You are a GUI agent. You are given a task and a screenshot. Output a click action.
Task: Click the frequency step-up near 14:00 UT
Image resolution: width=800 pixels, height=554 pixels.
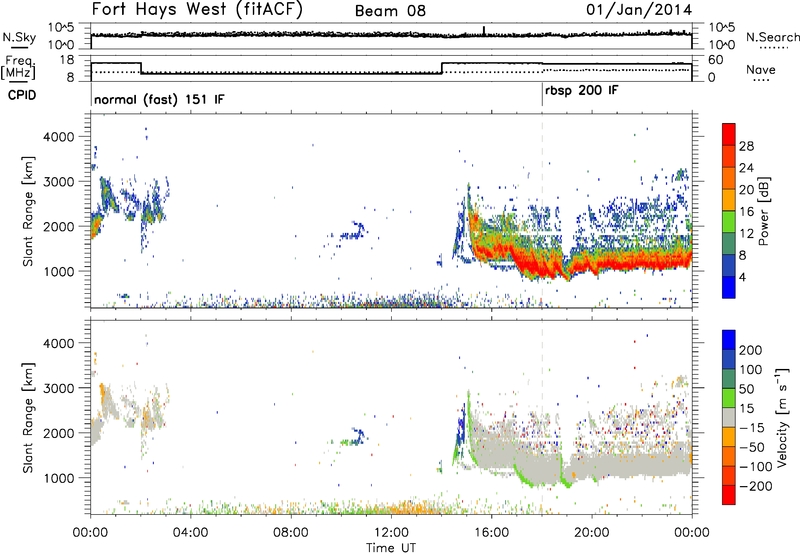click(x=442, y=68)
